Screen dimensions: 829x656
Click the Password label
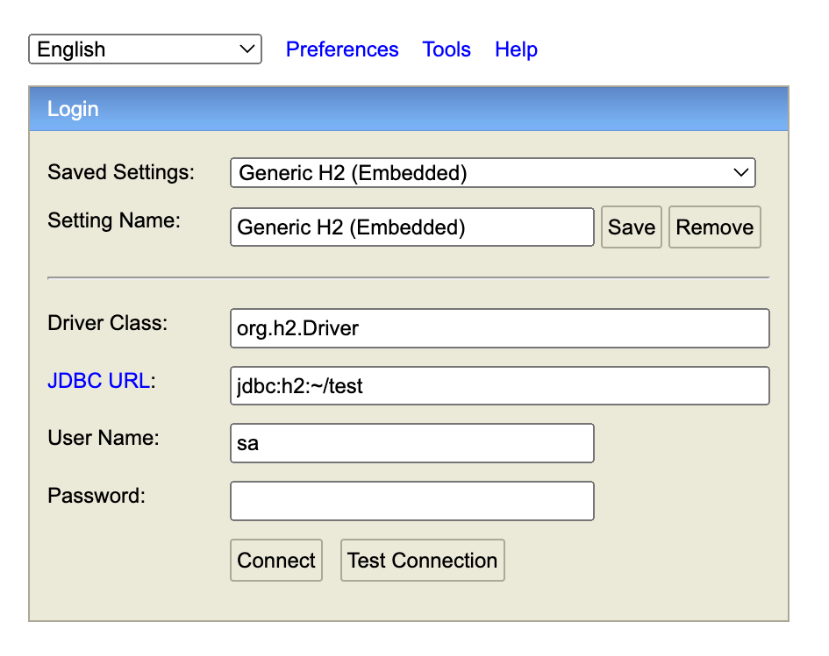click(96, 495)
